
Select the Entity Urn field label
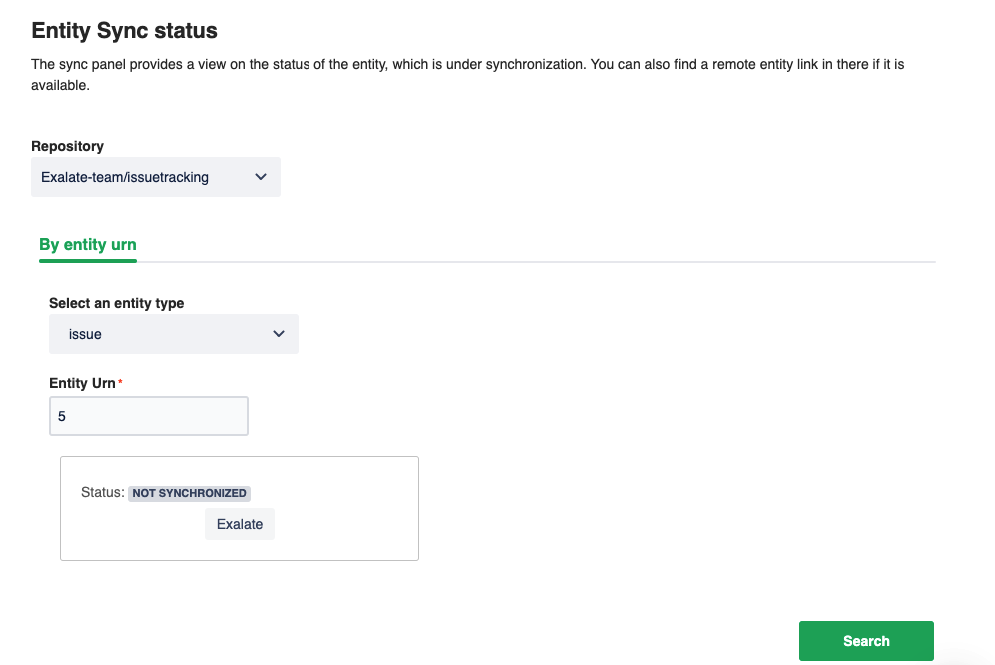click(80, 383)
